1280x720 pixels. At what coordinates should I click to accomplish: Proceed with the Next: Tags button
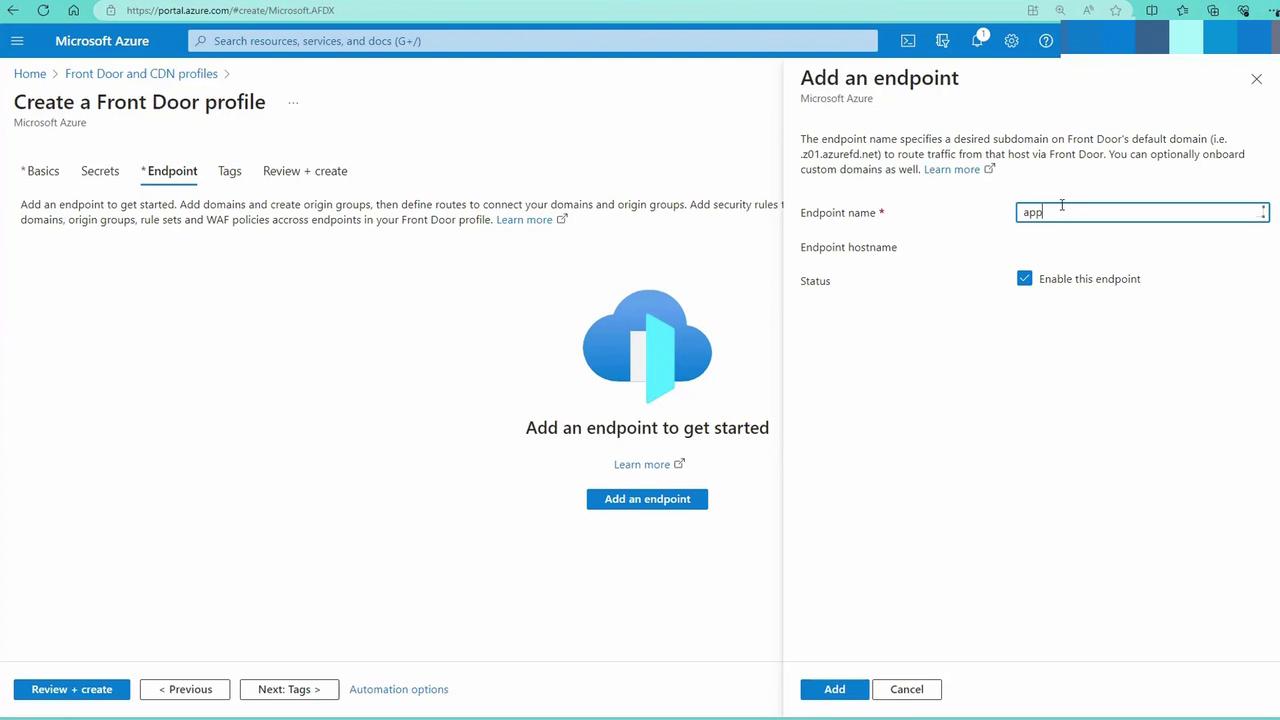[289, 689]
